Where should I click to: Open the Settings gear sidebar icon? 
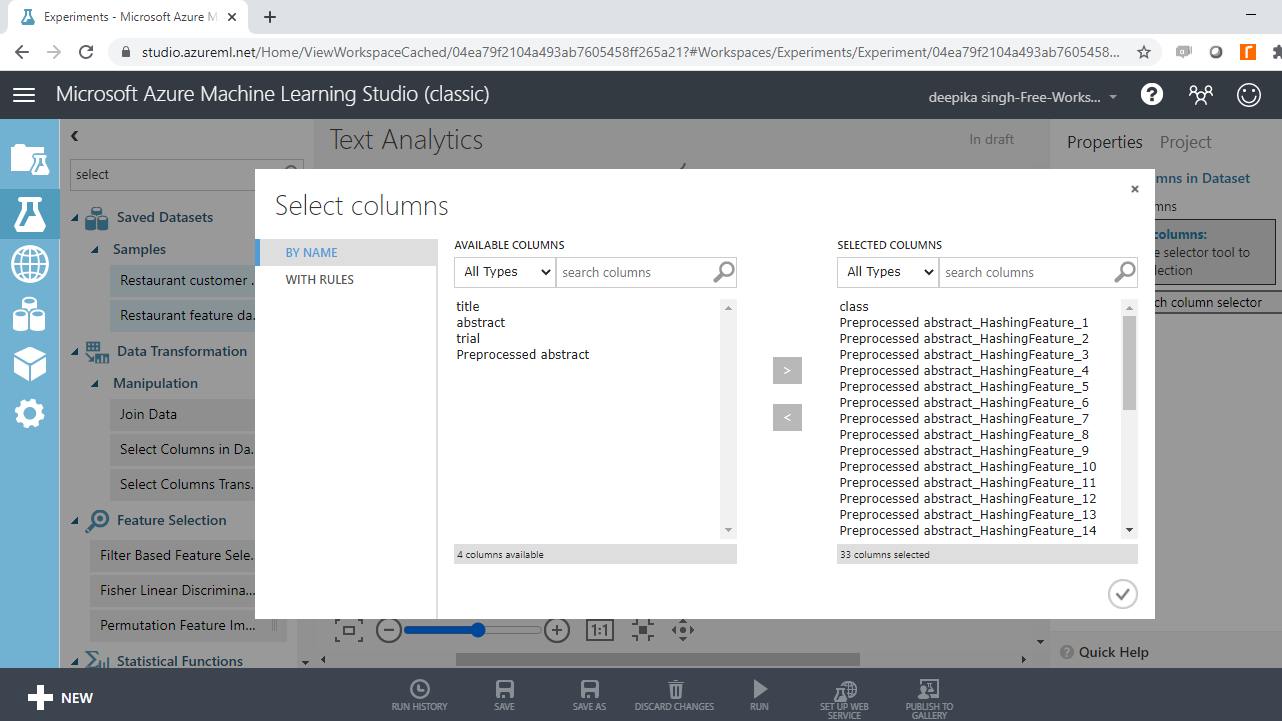[29, 412]
